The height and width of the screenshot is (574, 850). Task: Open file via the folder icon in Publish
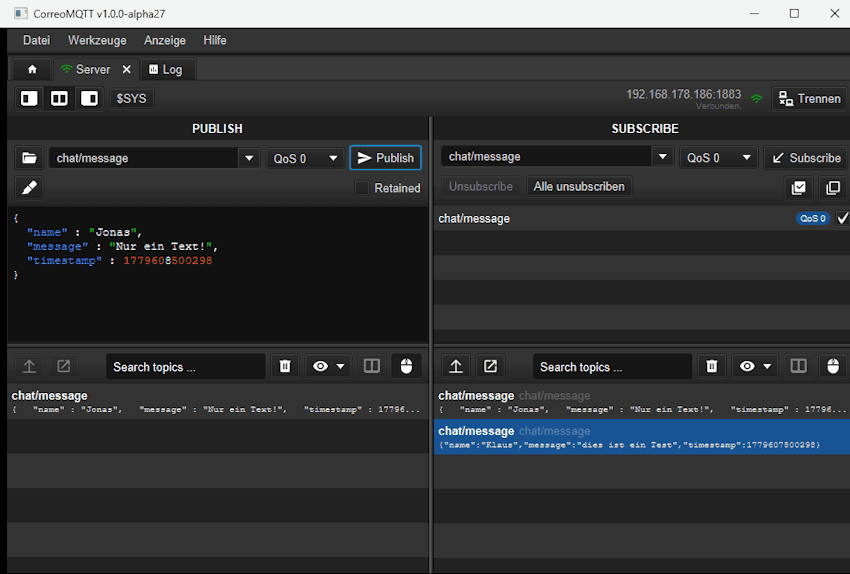coord(29,158)
